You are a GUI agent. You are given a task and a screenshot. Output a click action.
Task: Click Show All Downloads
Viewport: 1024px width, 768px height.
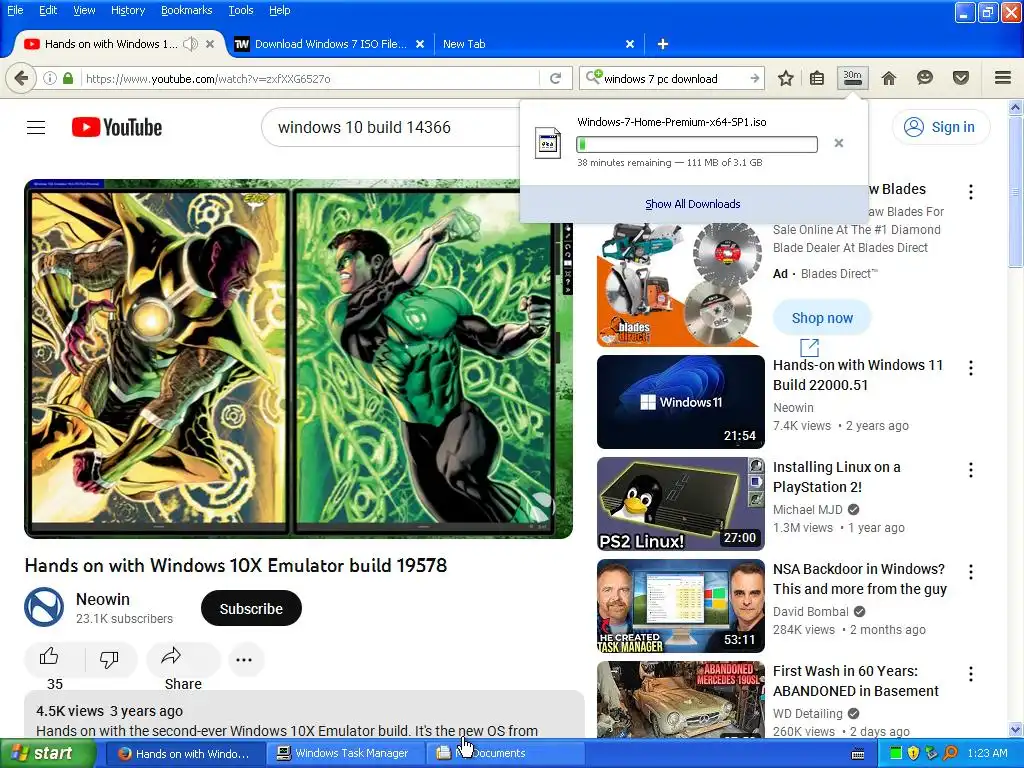(x=693, y=204)
